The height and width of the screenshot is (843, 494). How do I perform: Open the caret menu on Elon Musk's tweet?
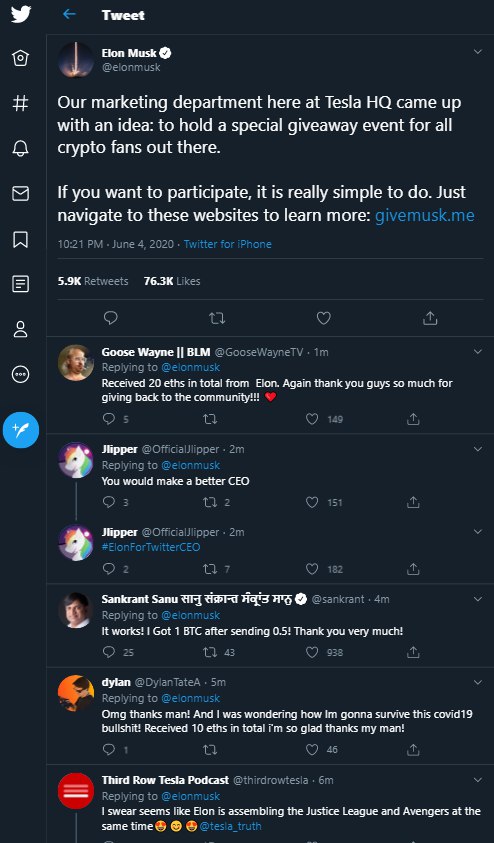477,52
